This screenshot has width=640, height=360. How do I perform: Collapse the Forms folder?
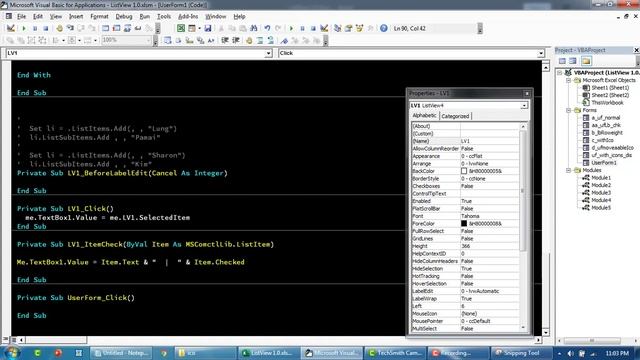pos(569,110)
